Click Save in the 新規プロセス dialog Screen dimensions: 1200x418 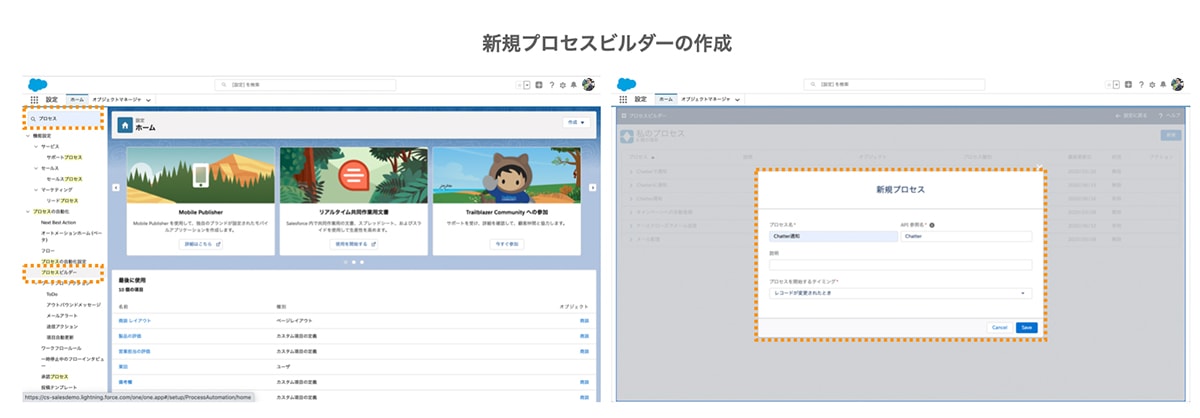(1025, 327)
